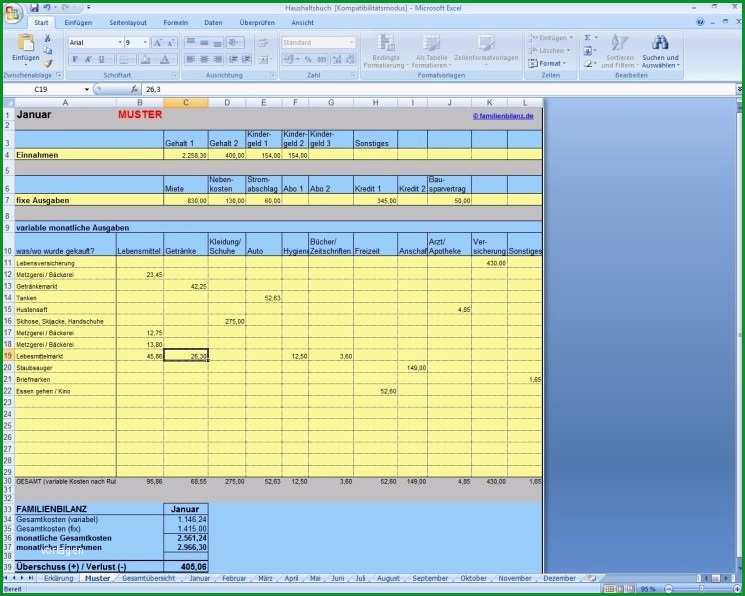Click the Office button logo
The image size is (745, 596).
[x=13, y=14]
